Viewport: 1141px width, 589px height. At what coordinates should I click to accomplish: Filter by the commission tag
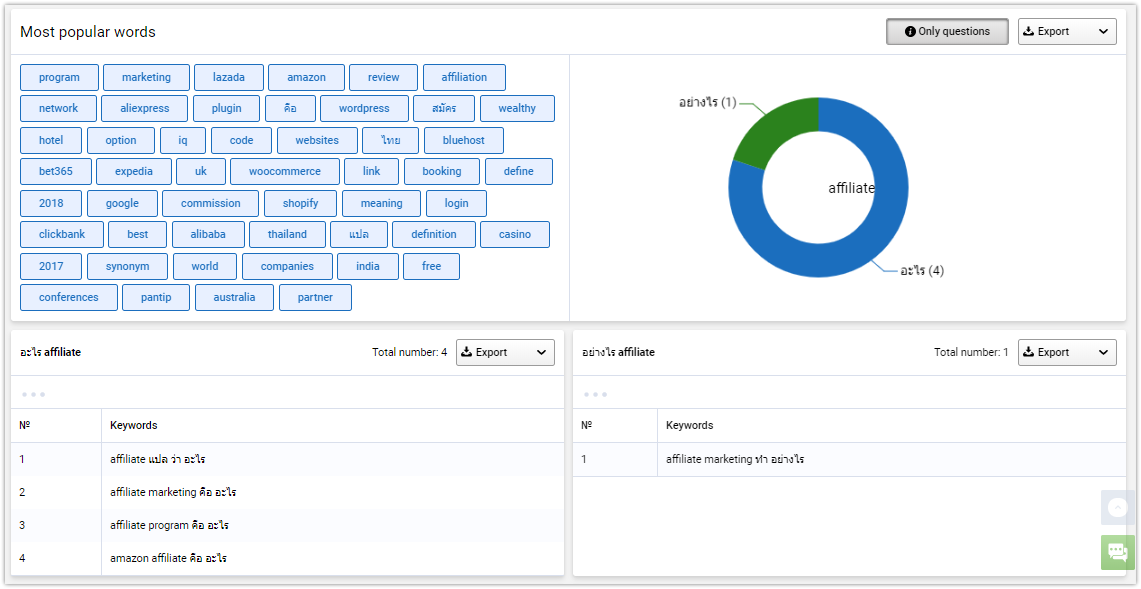[210, 204]
